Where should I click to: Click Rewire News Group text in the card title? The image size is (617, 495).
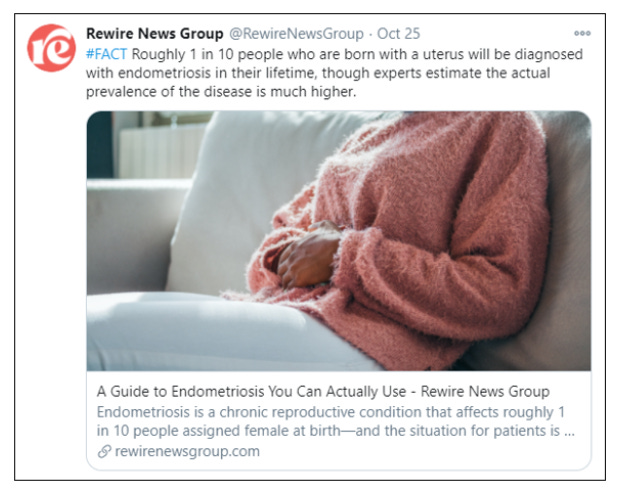click(x=485, y=392)
